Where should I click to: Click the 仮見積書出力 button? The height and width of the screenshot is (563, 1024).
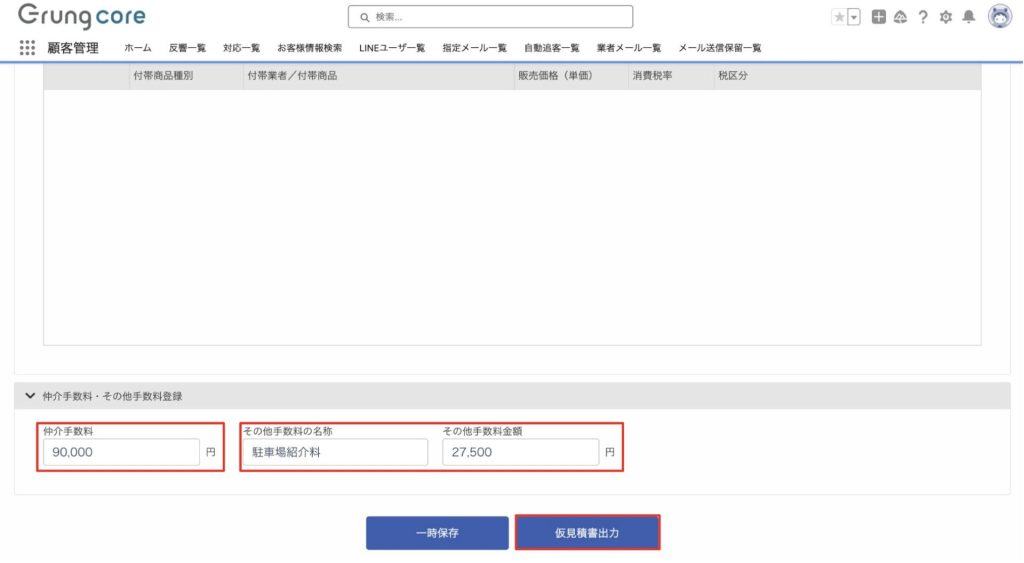(x=587, y=533)
